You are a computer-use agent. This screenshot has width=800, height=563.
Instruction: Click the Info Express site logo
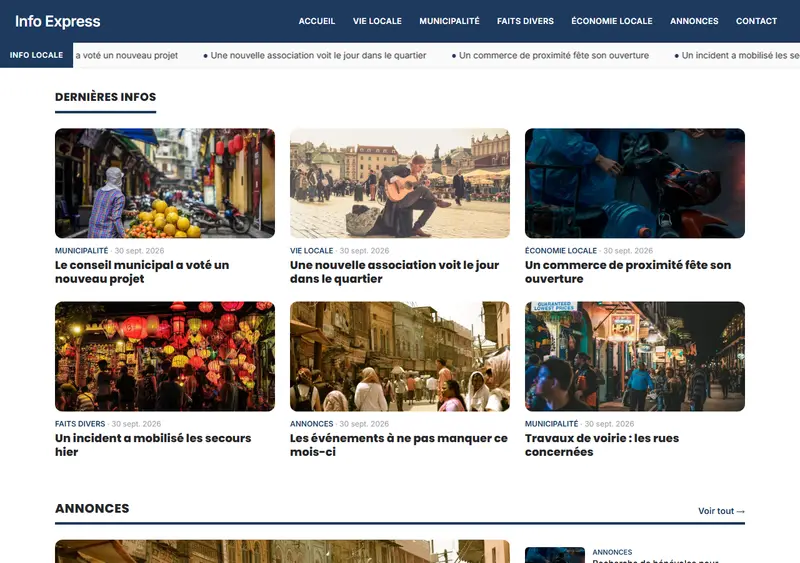[58, 21]
